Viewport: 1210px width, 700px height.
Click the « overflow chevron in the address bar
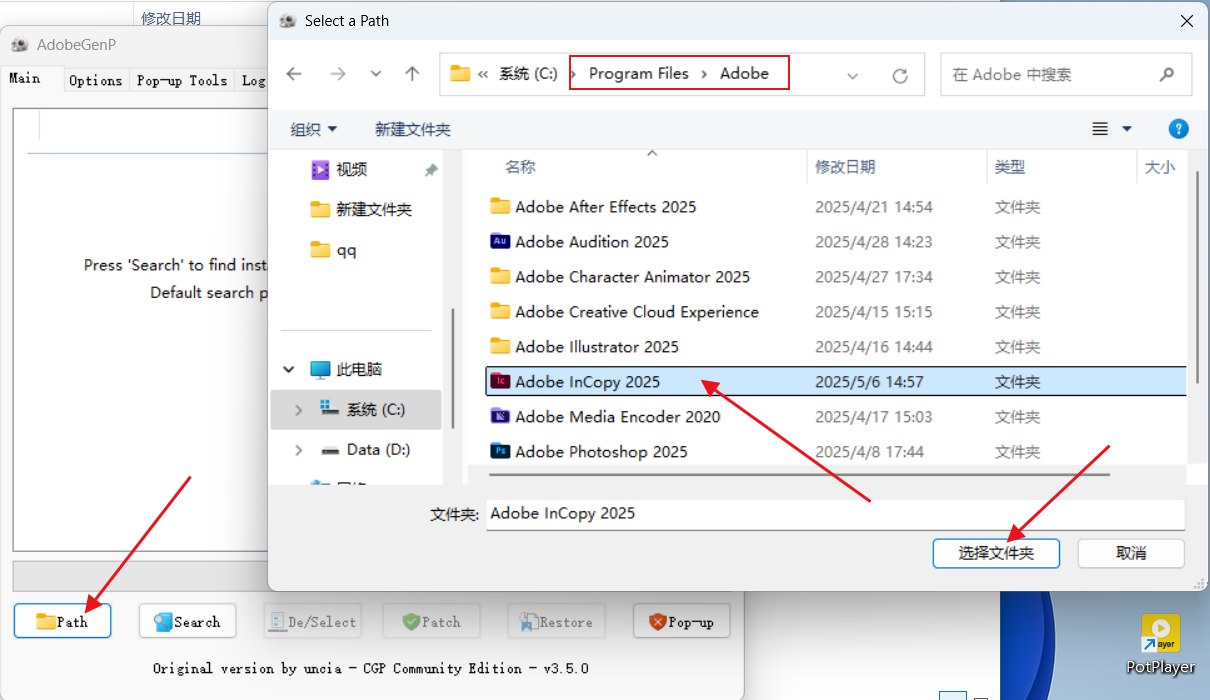coord(483,74)
